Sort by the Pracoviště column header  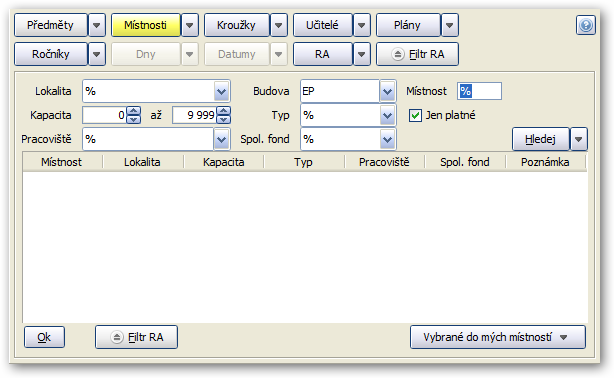[x=384, y=162]
